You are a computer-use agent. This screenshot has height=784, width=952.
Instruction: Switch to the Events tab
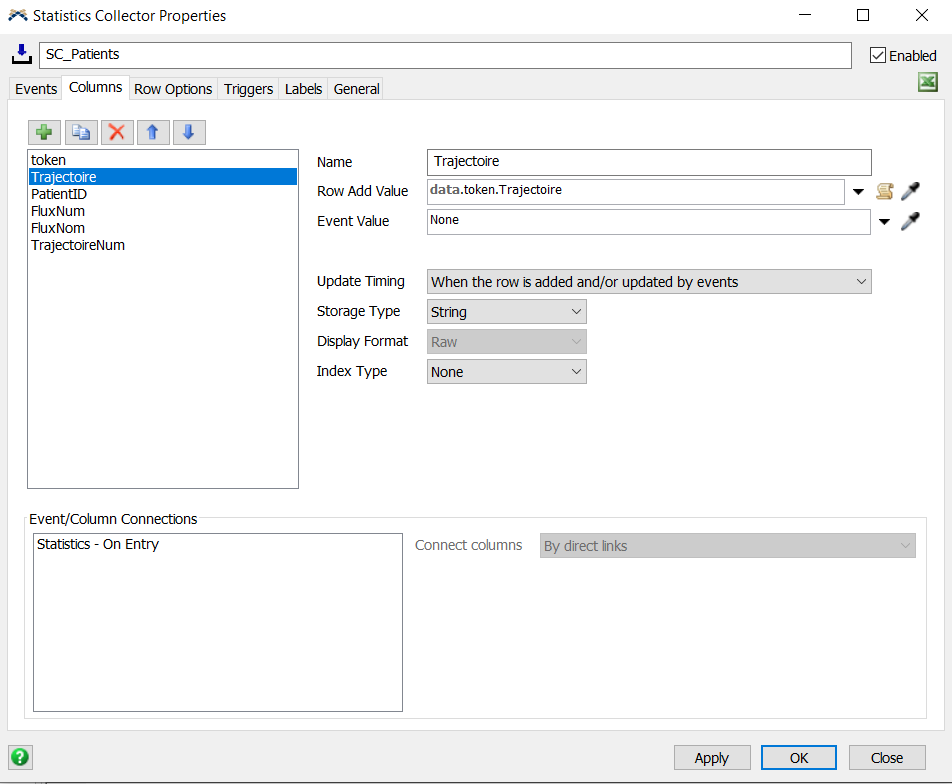tap(36, 89)
